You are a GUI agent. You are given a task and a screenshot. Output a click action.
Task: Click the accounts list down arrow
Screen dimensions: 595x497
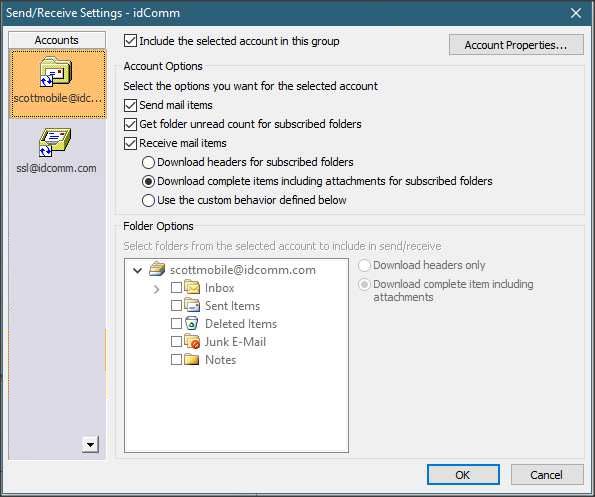click(90, 444)
